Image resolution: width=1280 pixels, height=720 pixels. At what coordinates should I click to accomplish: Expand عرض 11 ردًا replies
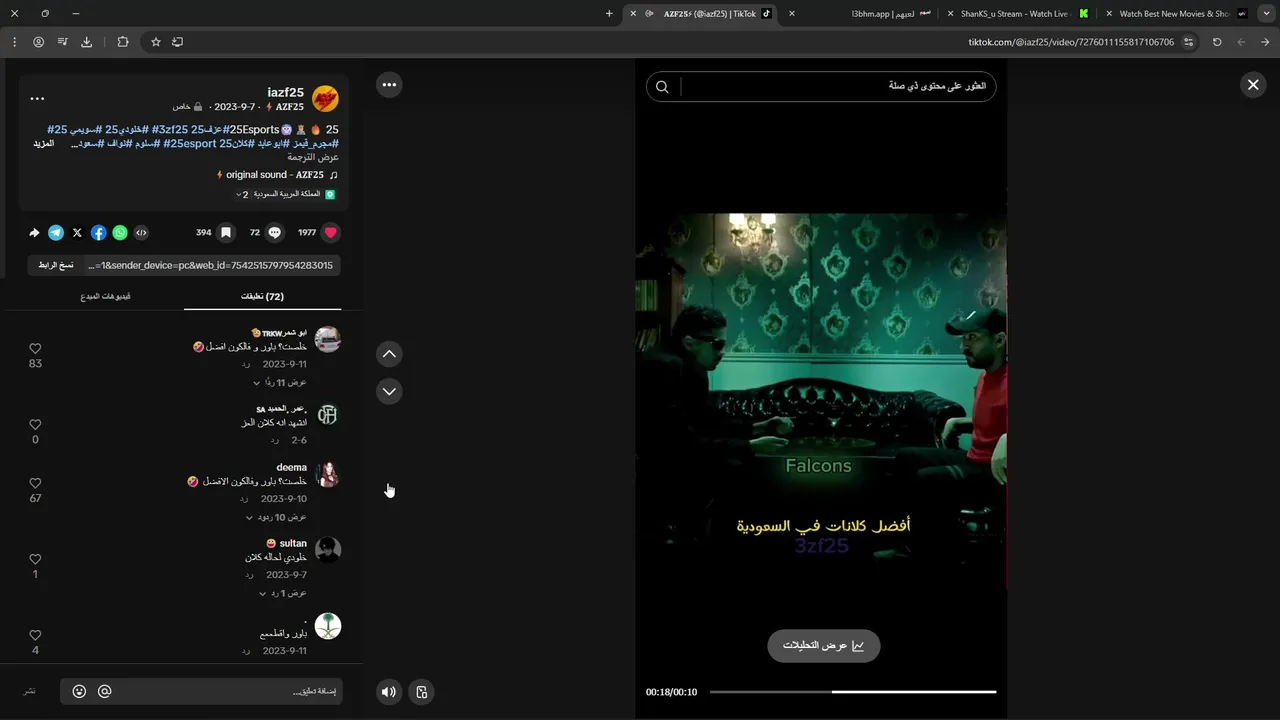point(280,383)
